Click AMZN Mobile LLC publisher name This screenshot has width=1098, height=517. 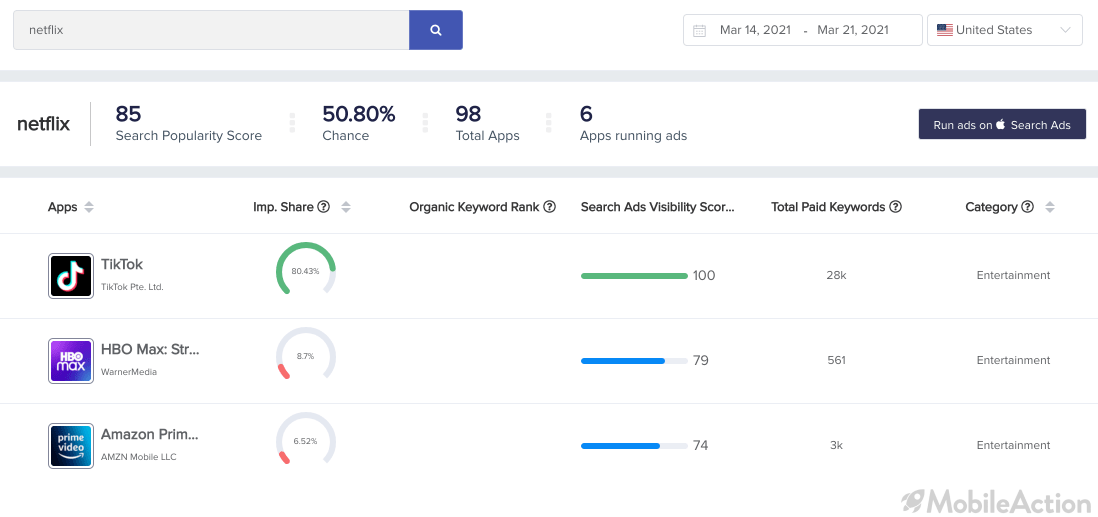[x=139, y=457]
